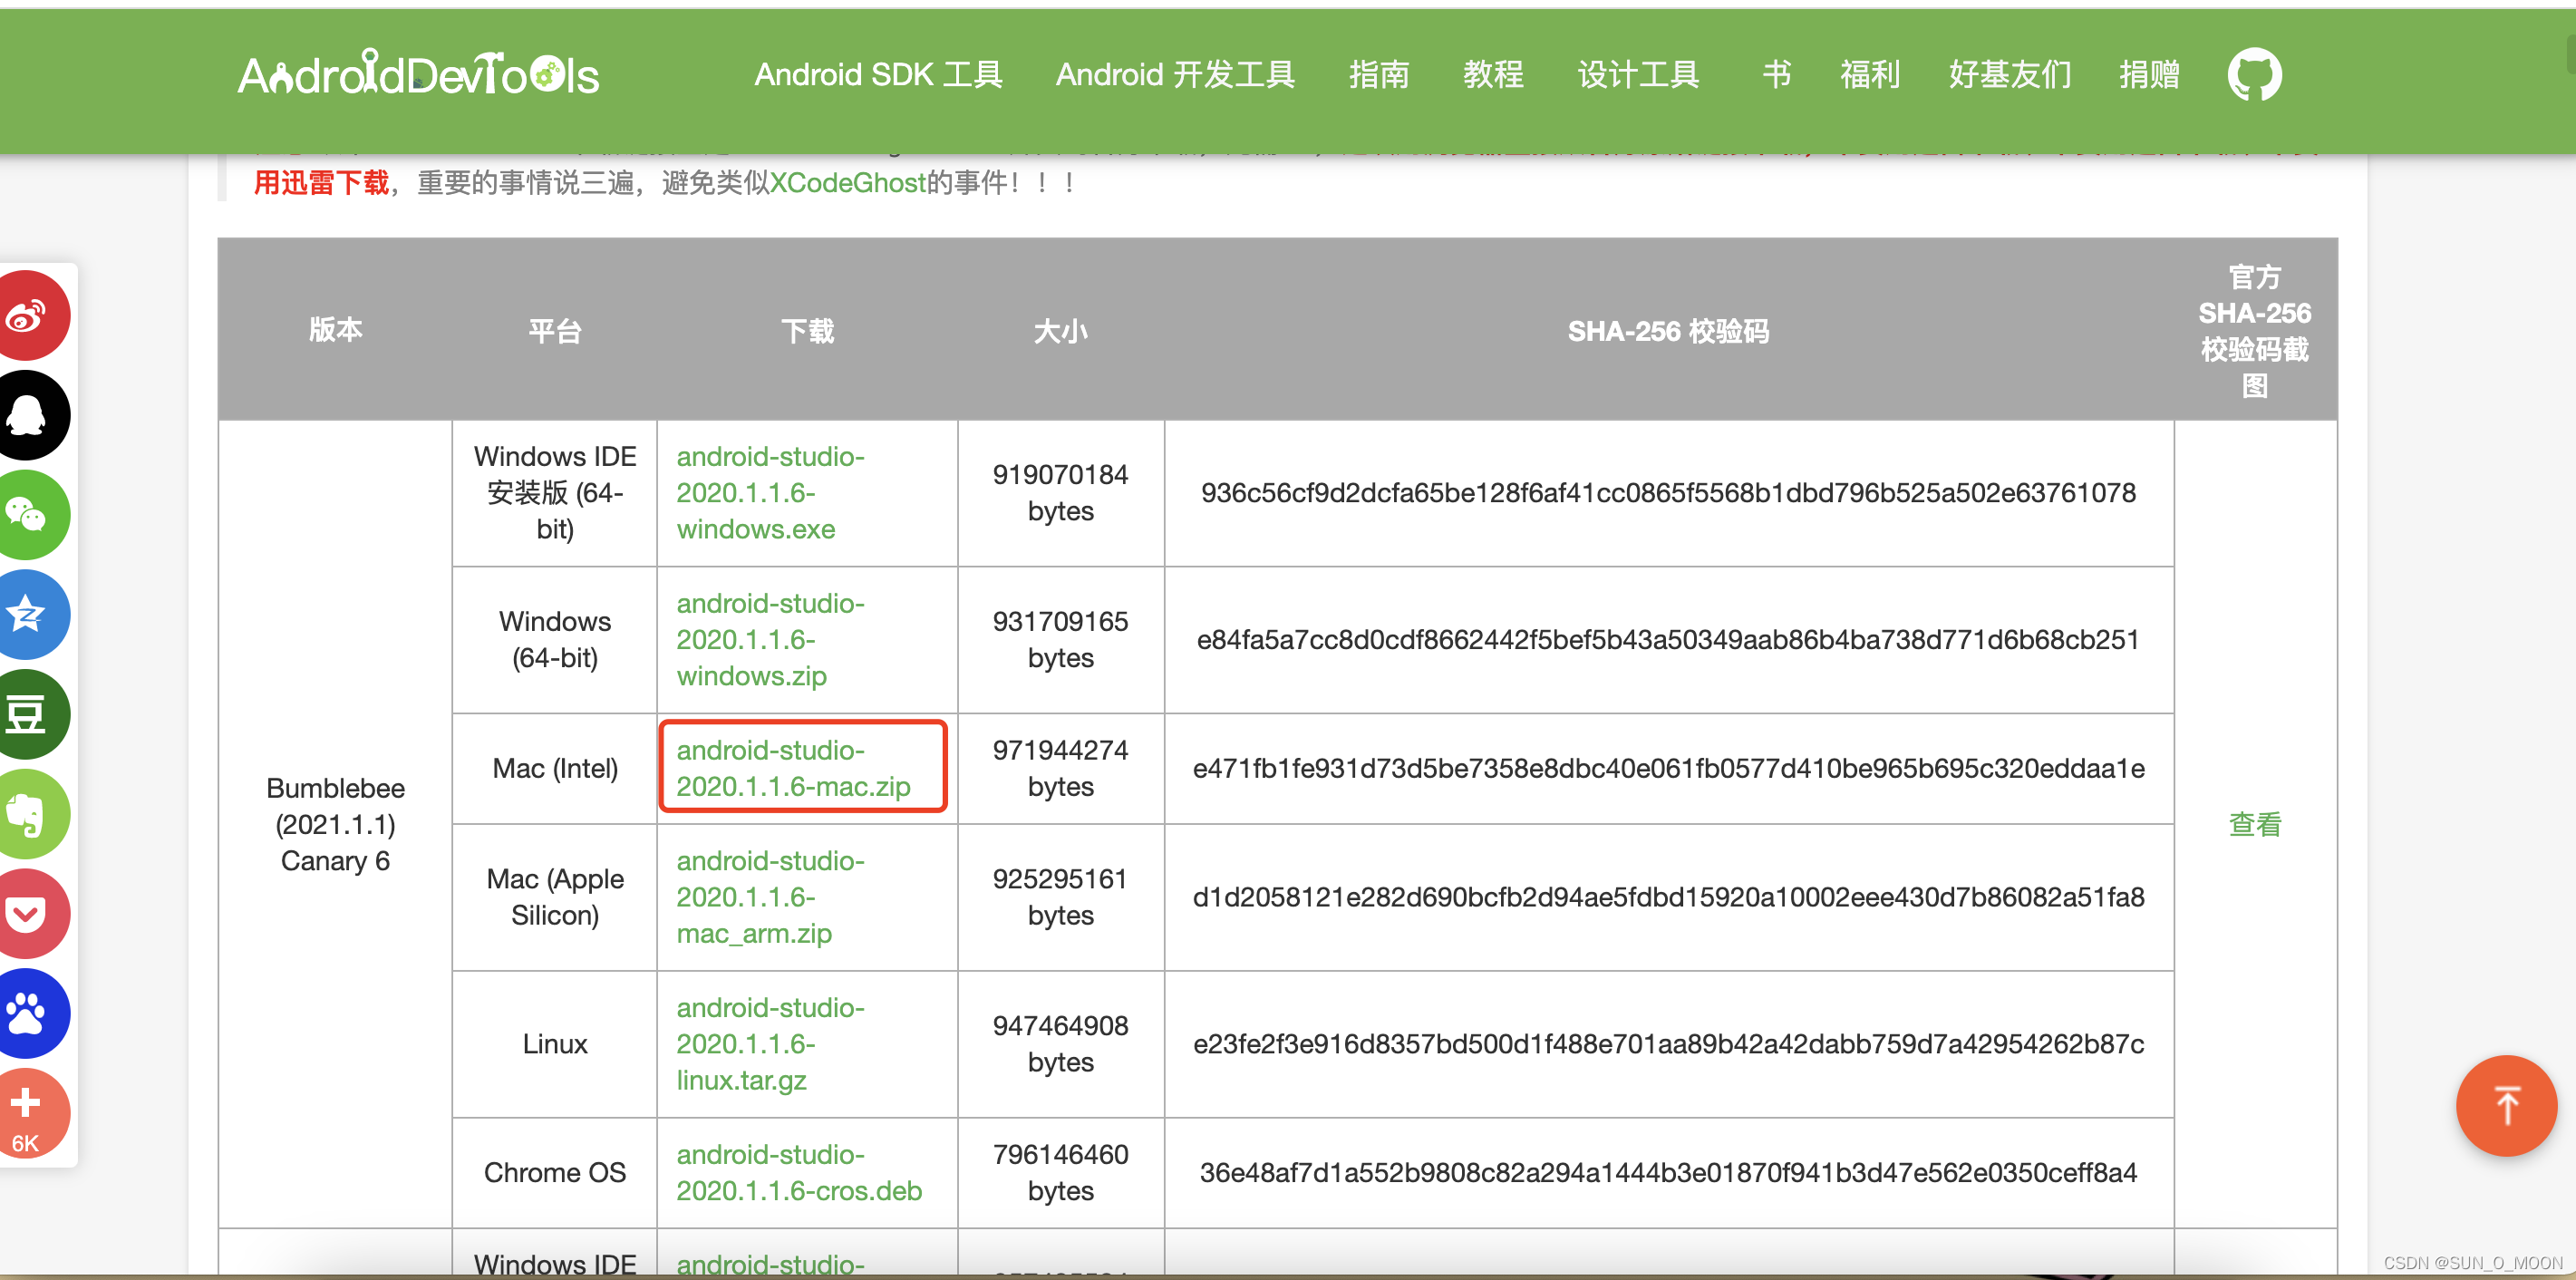Share to Qzone star icon
Viewport: 2576px width, 1280px height.
[27, 614]
